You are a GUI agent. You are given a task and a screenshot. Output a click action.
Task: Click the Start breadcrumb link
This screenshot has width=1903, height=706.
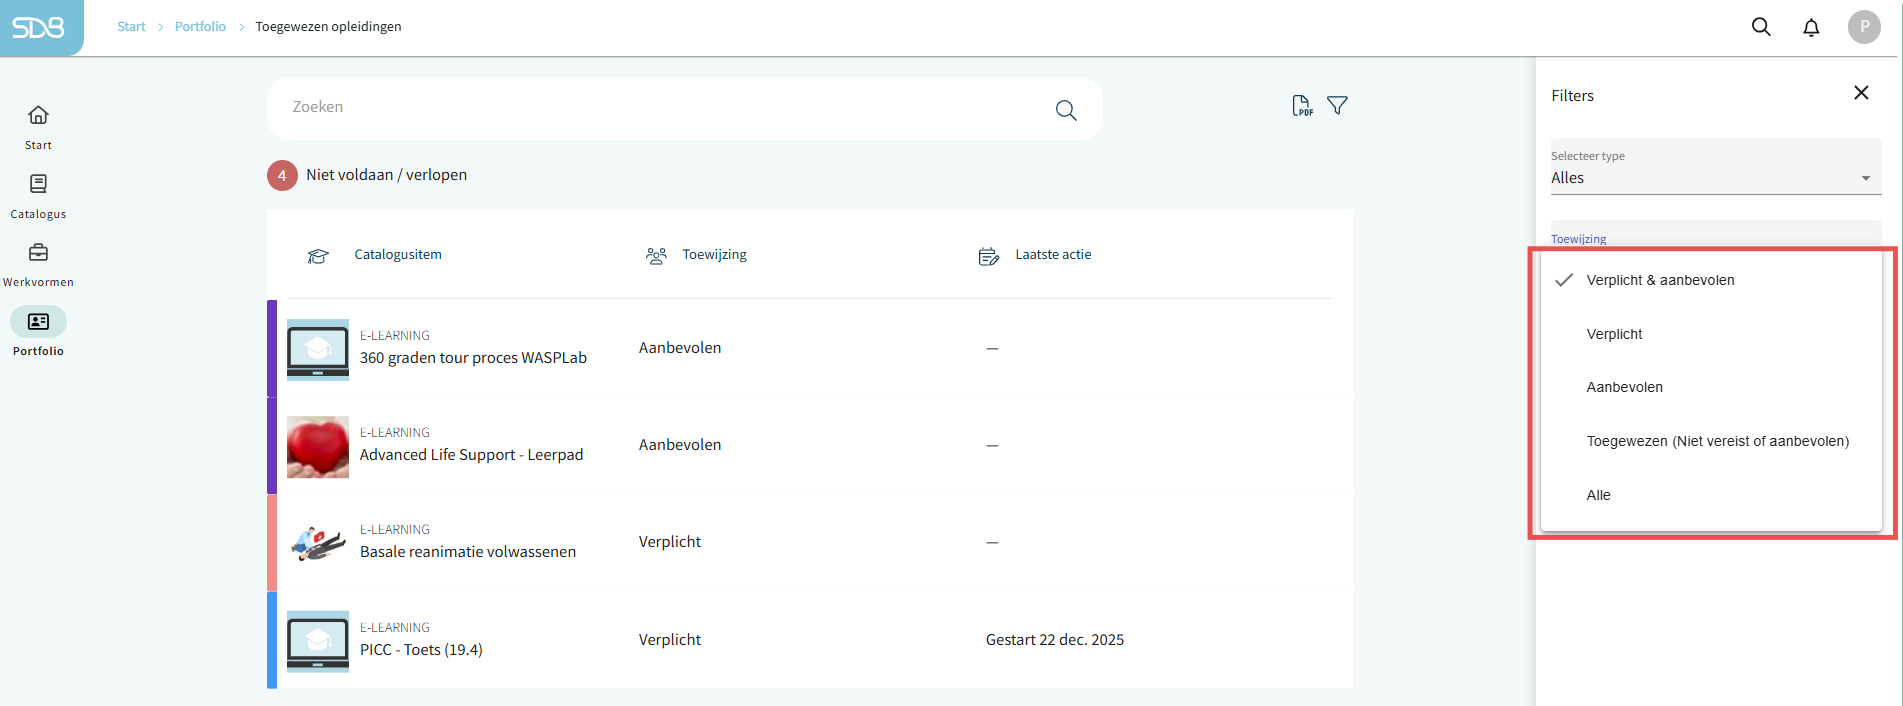tap(131, 27)
